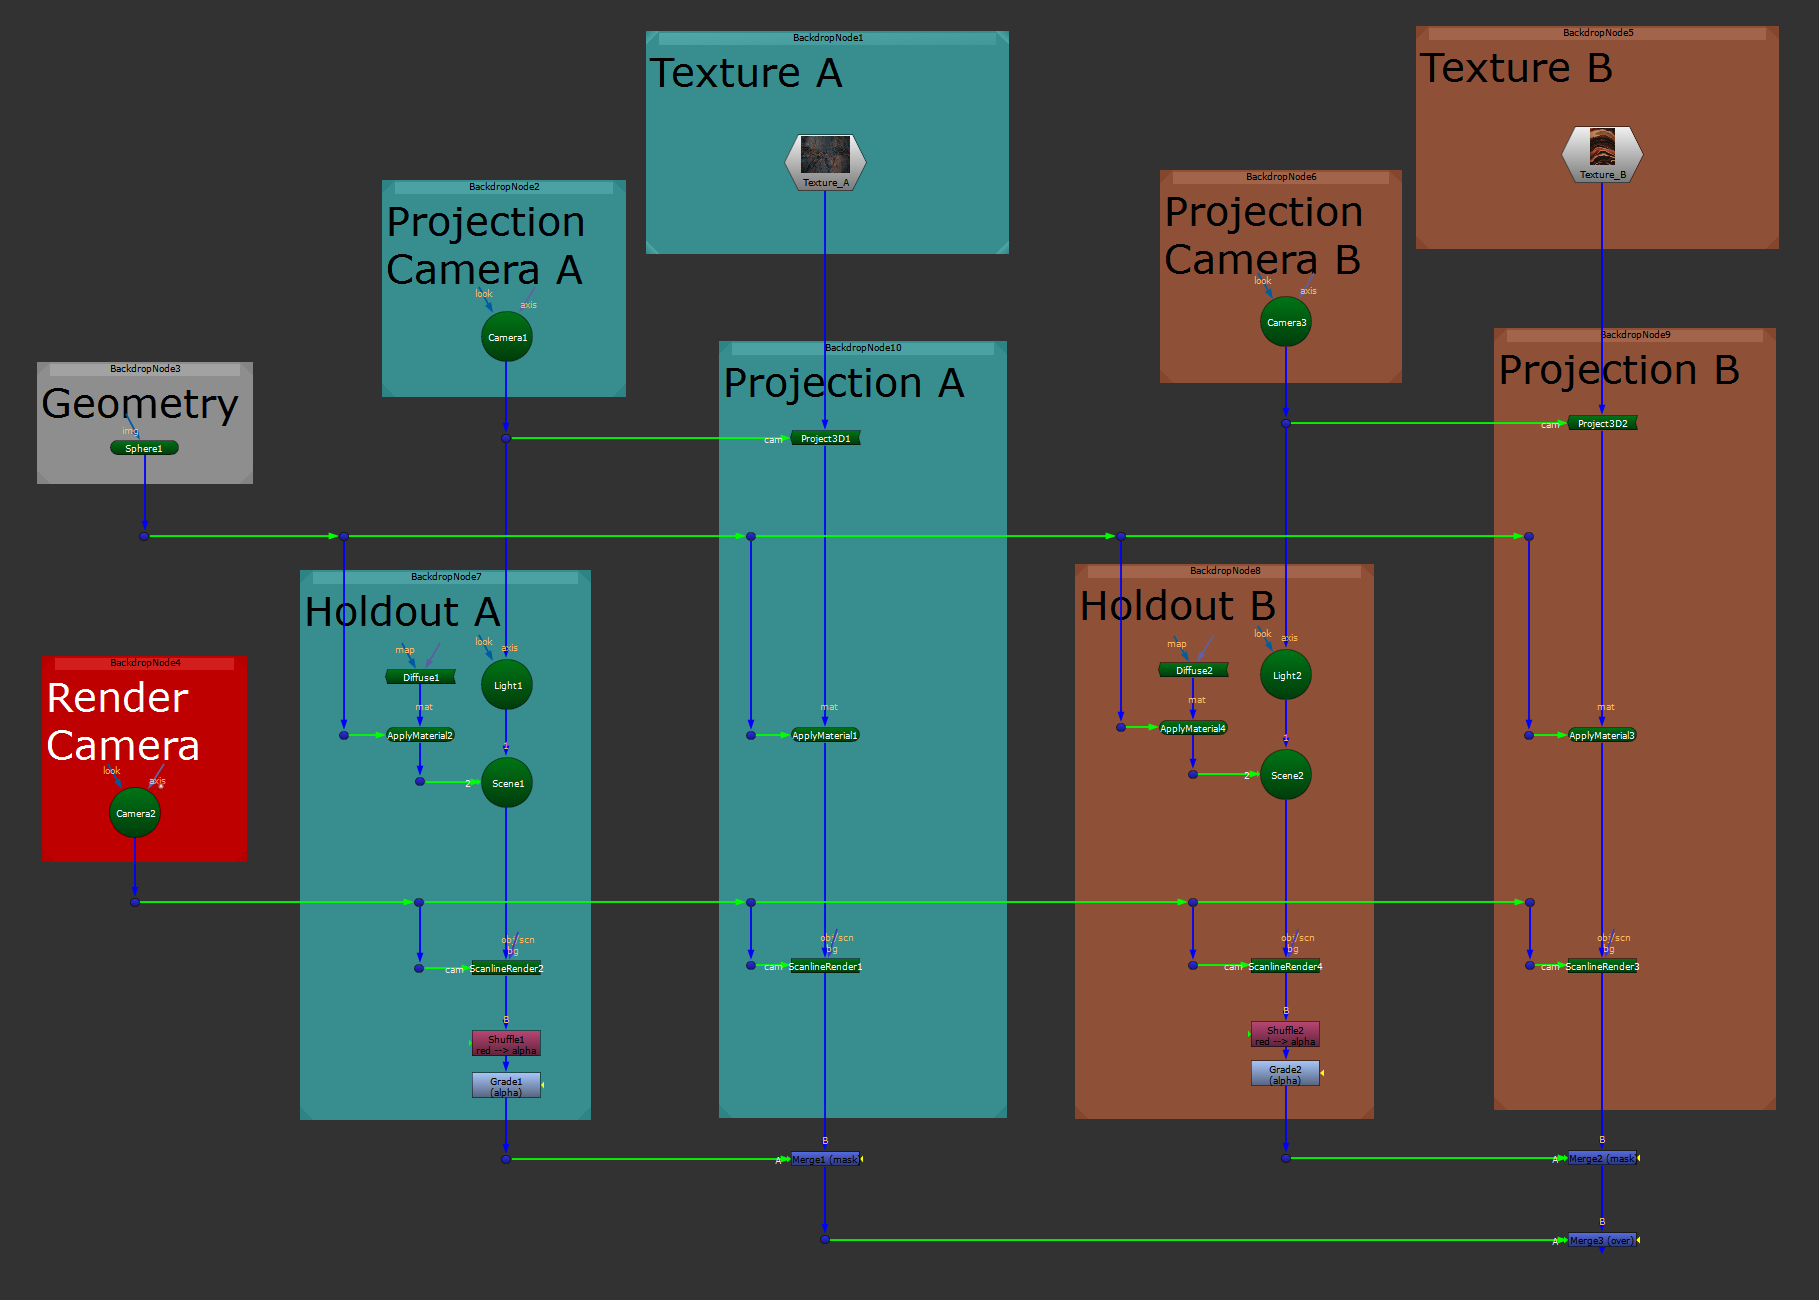Screen dimensions: 1819x1300
Task: Select the ScanlineRender4 node
Action: tap(1285, 966)
